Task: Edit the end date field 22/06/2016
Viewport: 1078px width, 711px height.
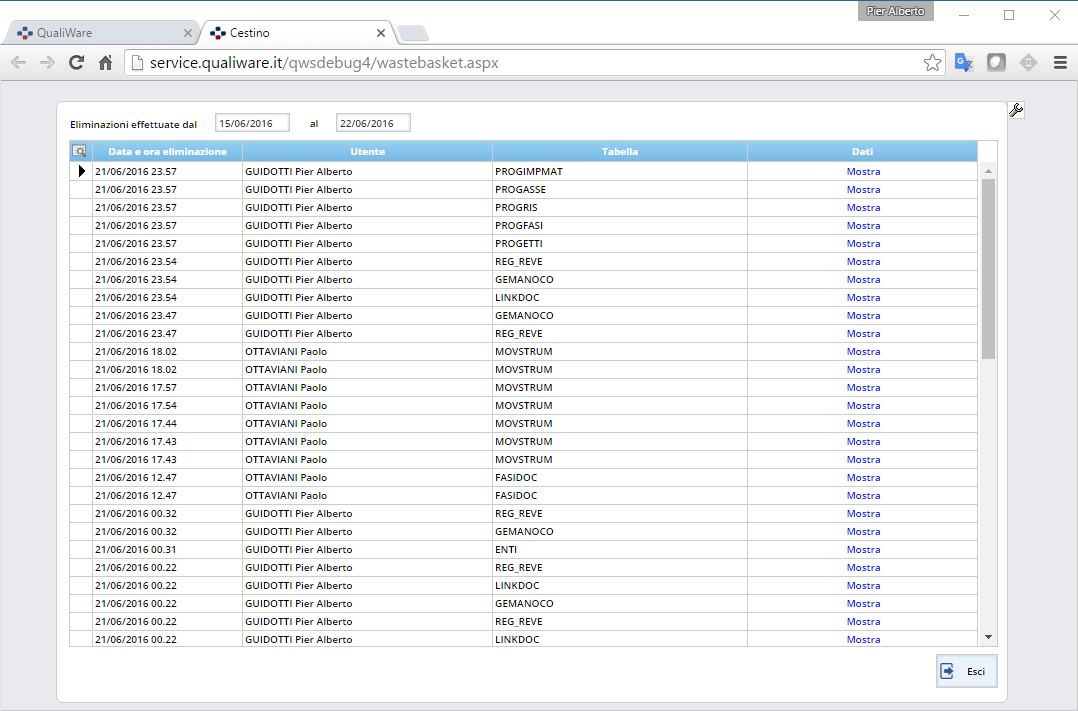Action: click(372, 123)
